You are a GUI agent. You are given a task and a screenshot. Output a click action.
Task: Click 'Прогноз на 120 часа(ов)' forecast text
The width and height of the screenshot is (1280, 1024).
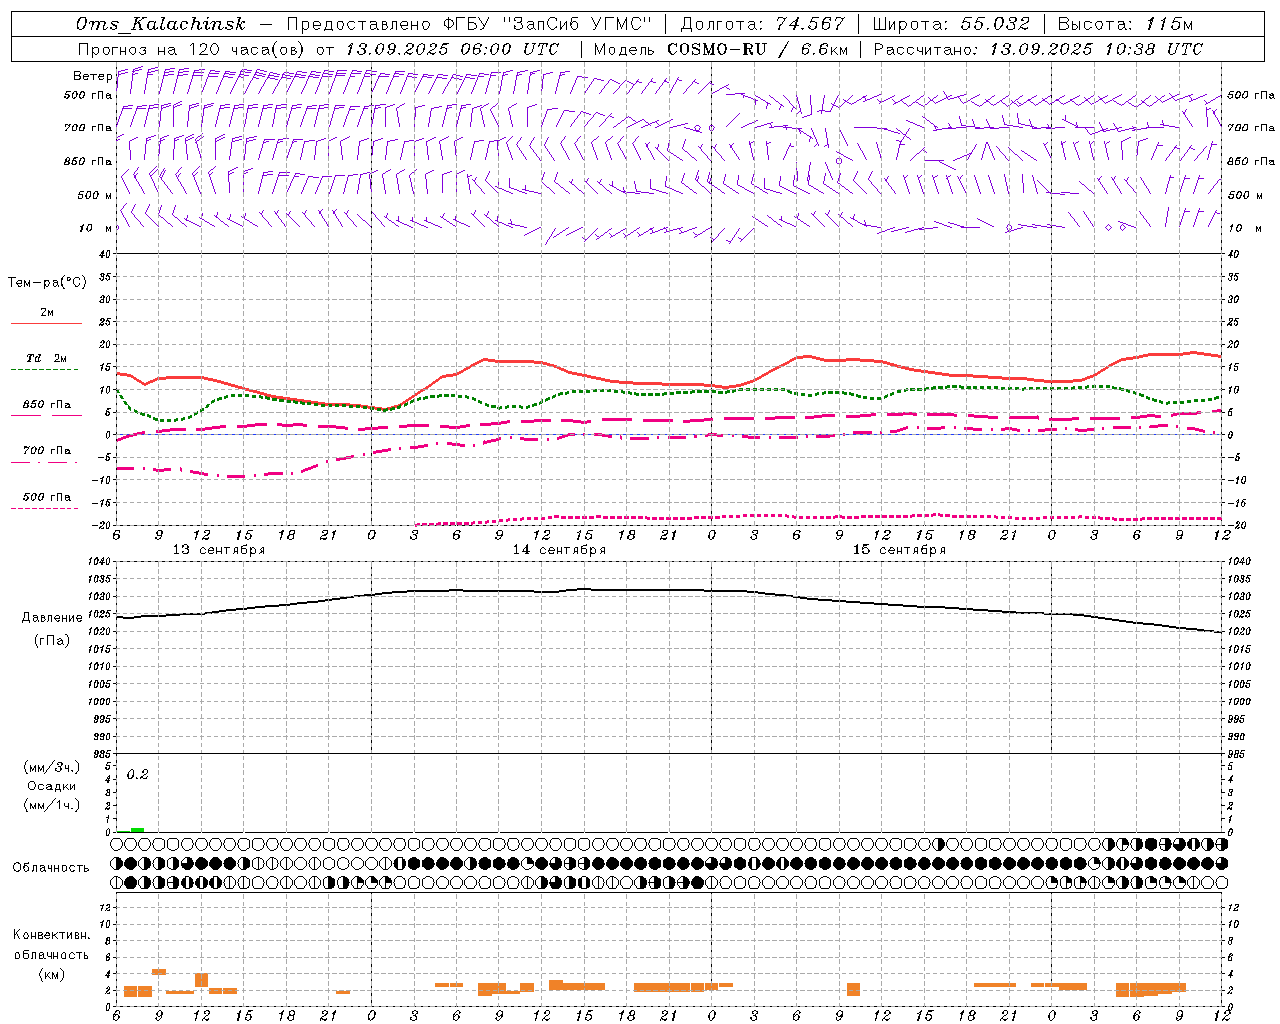192,49
